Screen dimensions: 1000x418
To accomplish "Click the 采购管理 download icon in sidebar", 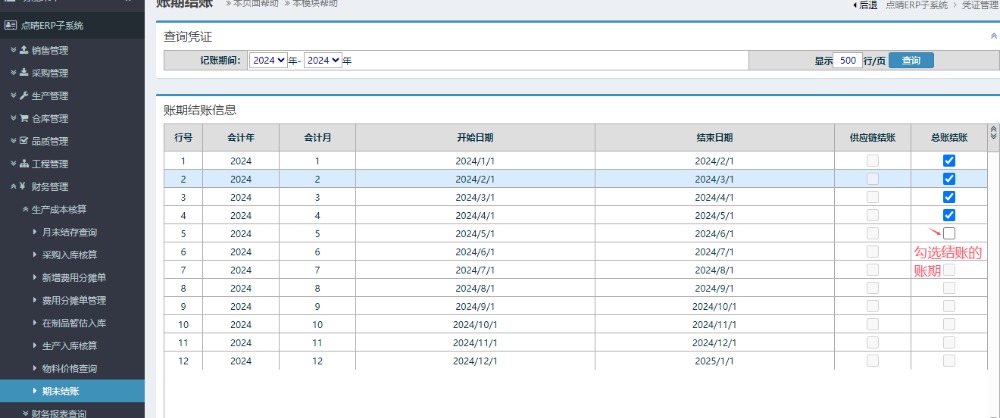I will click(x=23, y=72).
